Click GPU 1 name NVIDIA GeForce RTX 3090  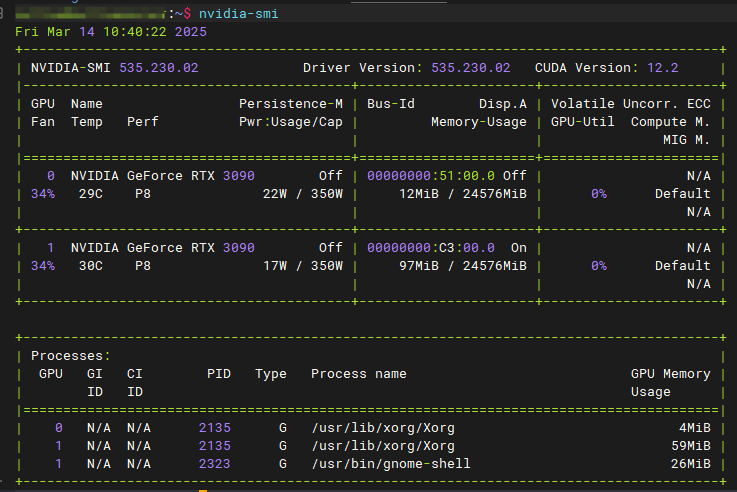[x=163, y=248]
